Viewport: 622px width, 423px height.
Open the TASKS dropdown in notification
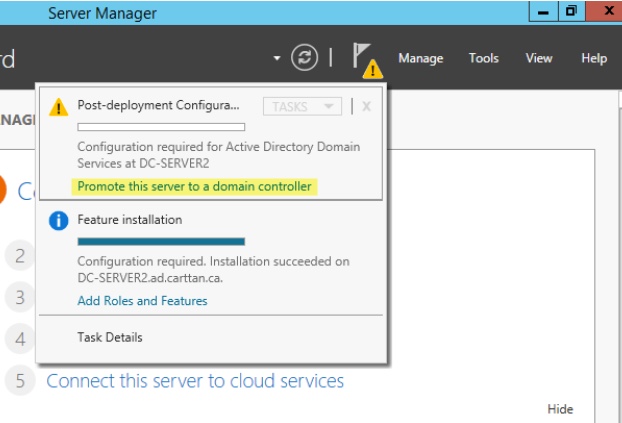pos(302,106)
